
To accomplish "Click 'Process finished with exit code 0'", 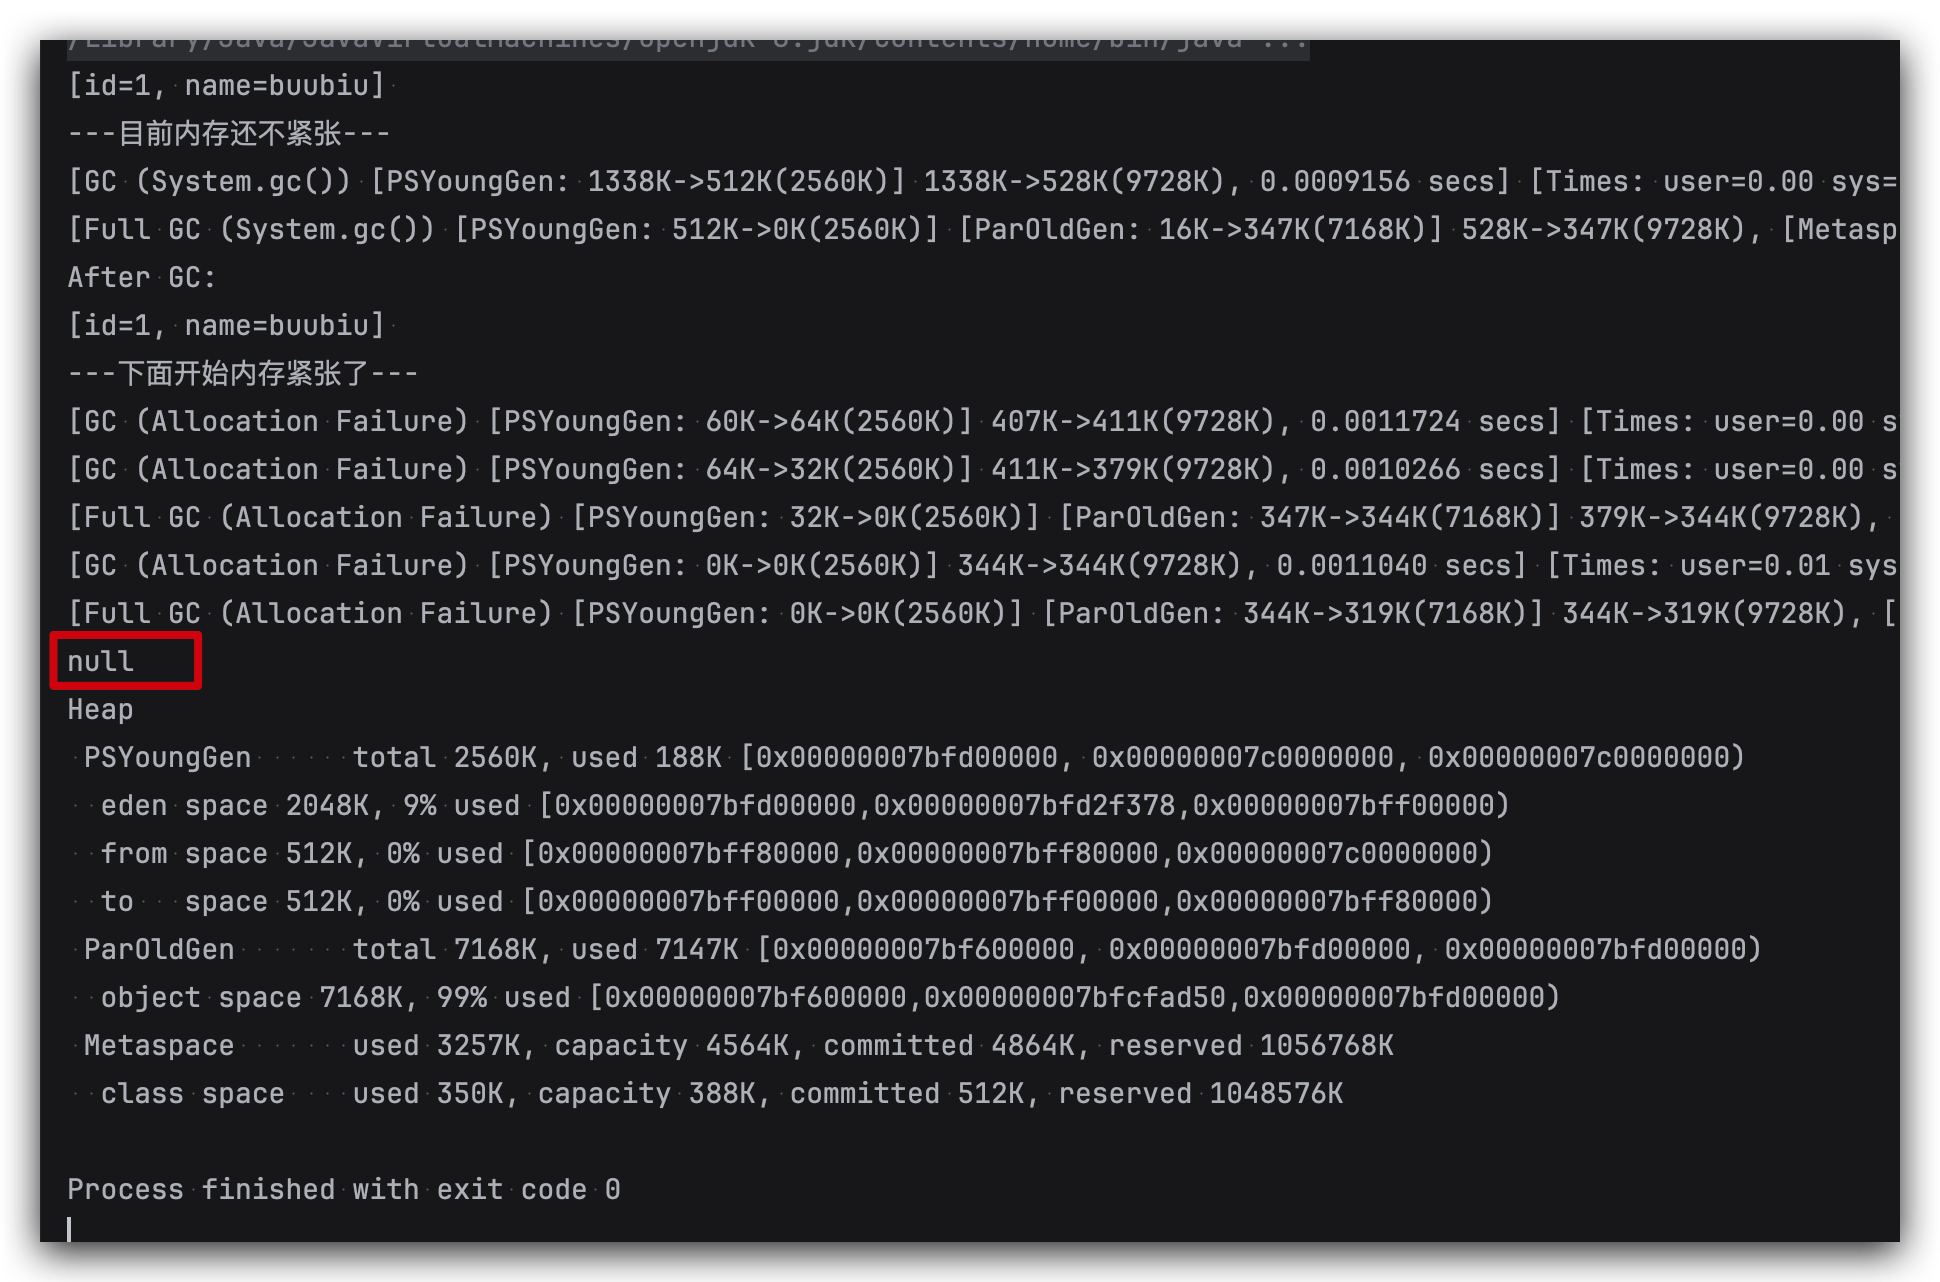I will (x=344, y=1190).
